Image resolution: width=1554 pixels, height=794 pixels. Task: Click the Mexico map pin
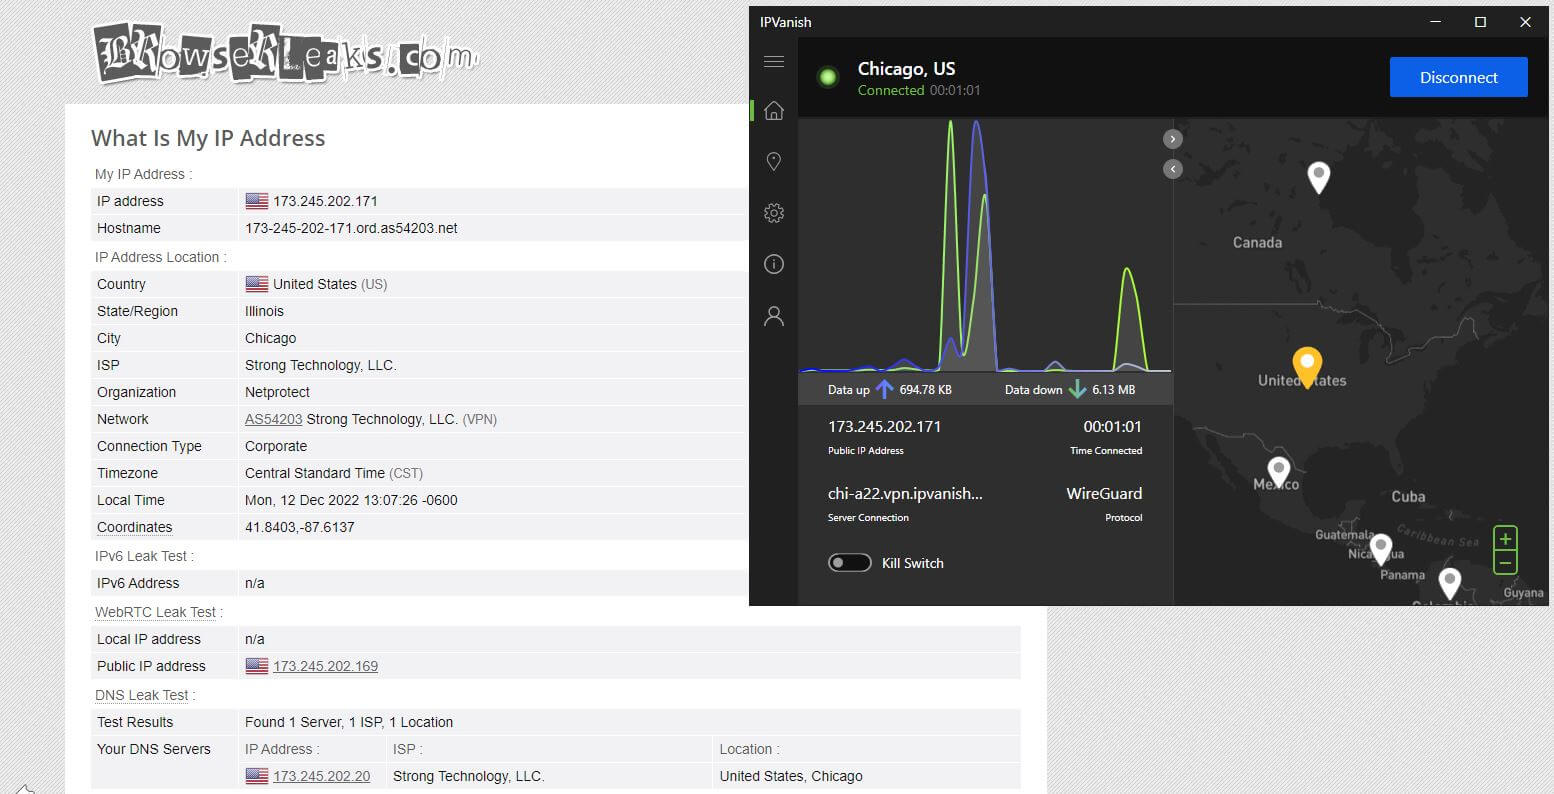pos(1278,471)
